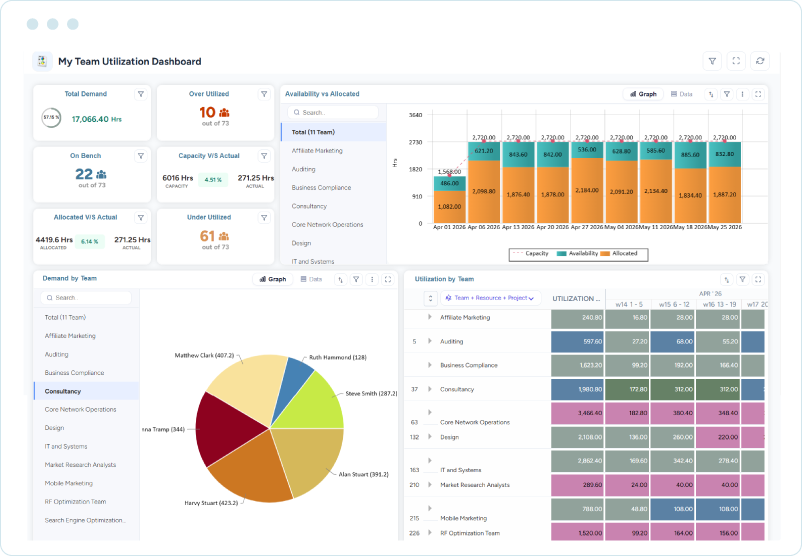
Task: Click the w14 1 - 5 week column header
Action: (629, 304)
